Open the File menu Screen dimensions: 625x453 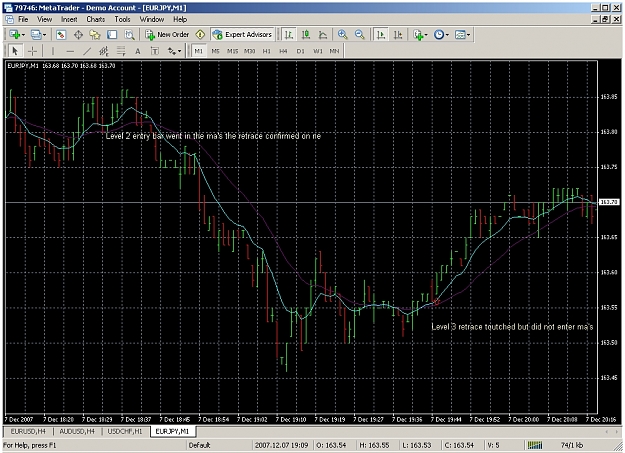coord(23,19)
